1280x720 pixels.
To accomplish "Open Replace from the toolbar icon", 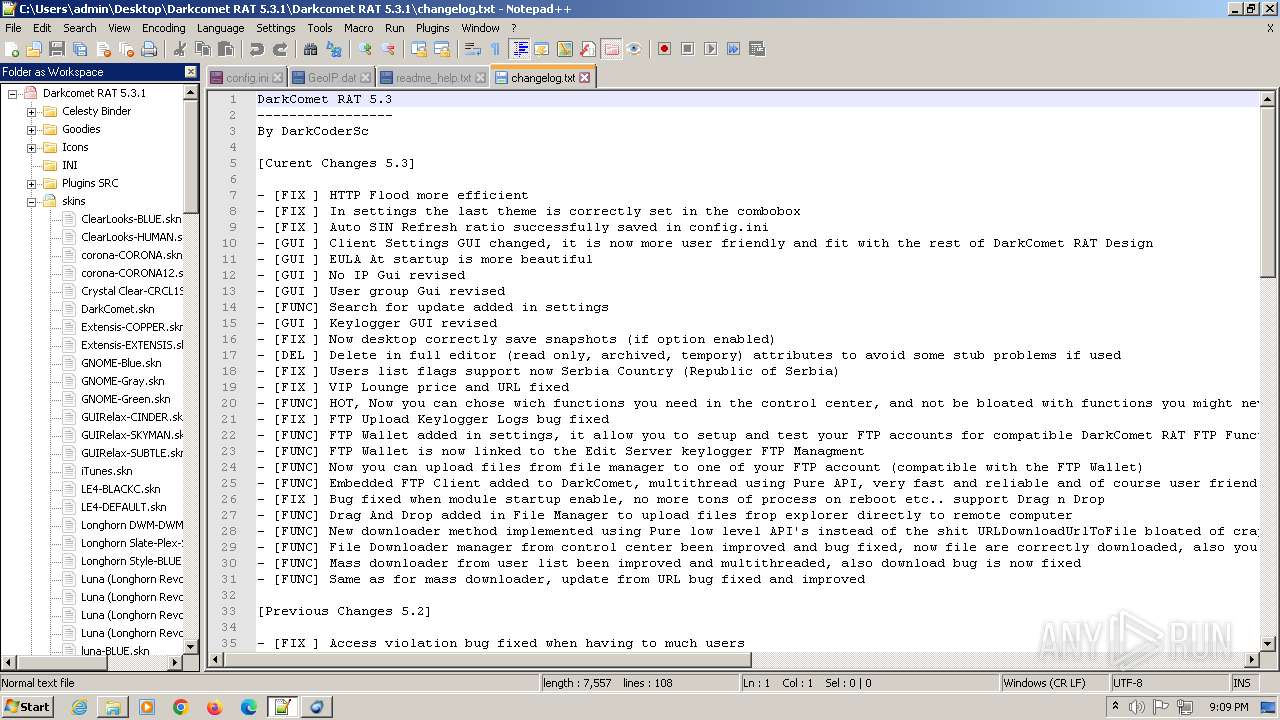I will click(x=334, y=49).
